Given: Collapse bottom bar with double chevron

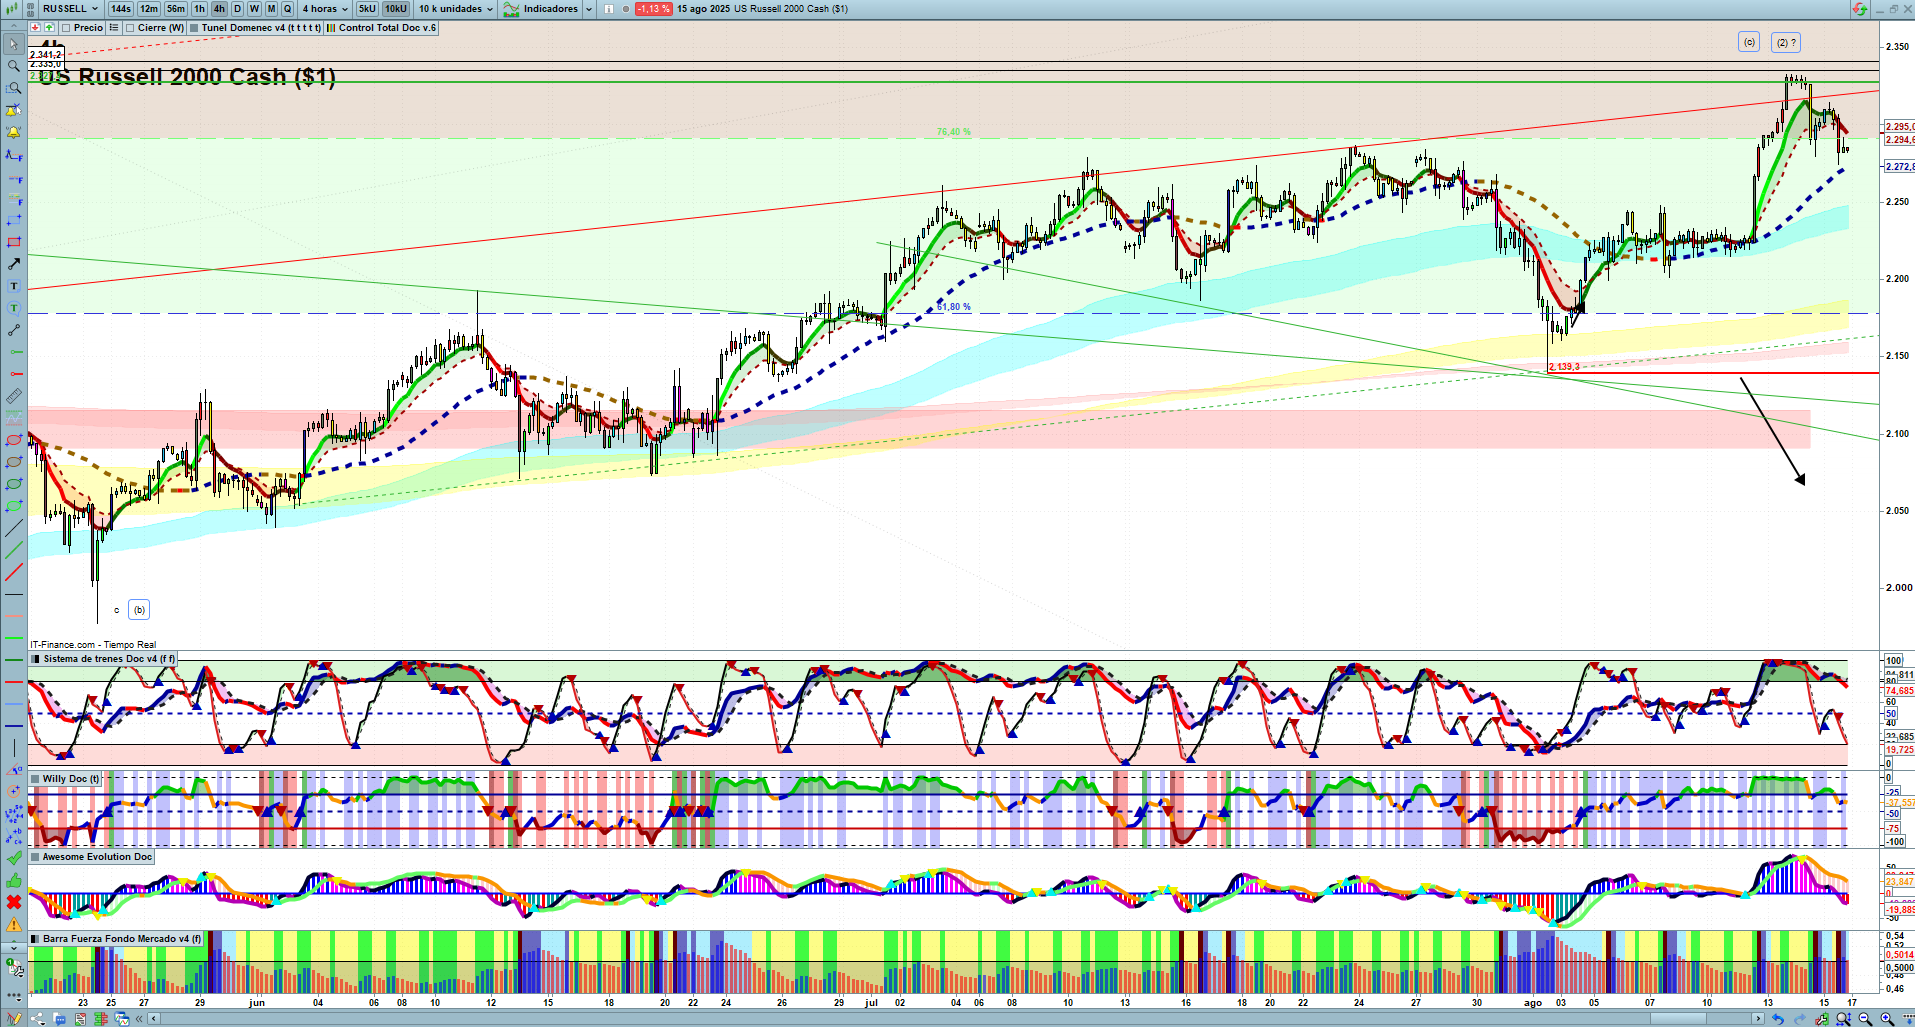Looking at the screenshot, I should click(x=140, y=1019).
